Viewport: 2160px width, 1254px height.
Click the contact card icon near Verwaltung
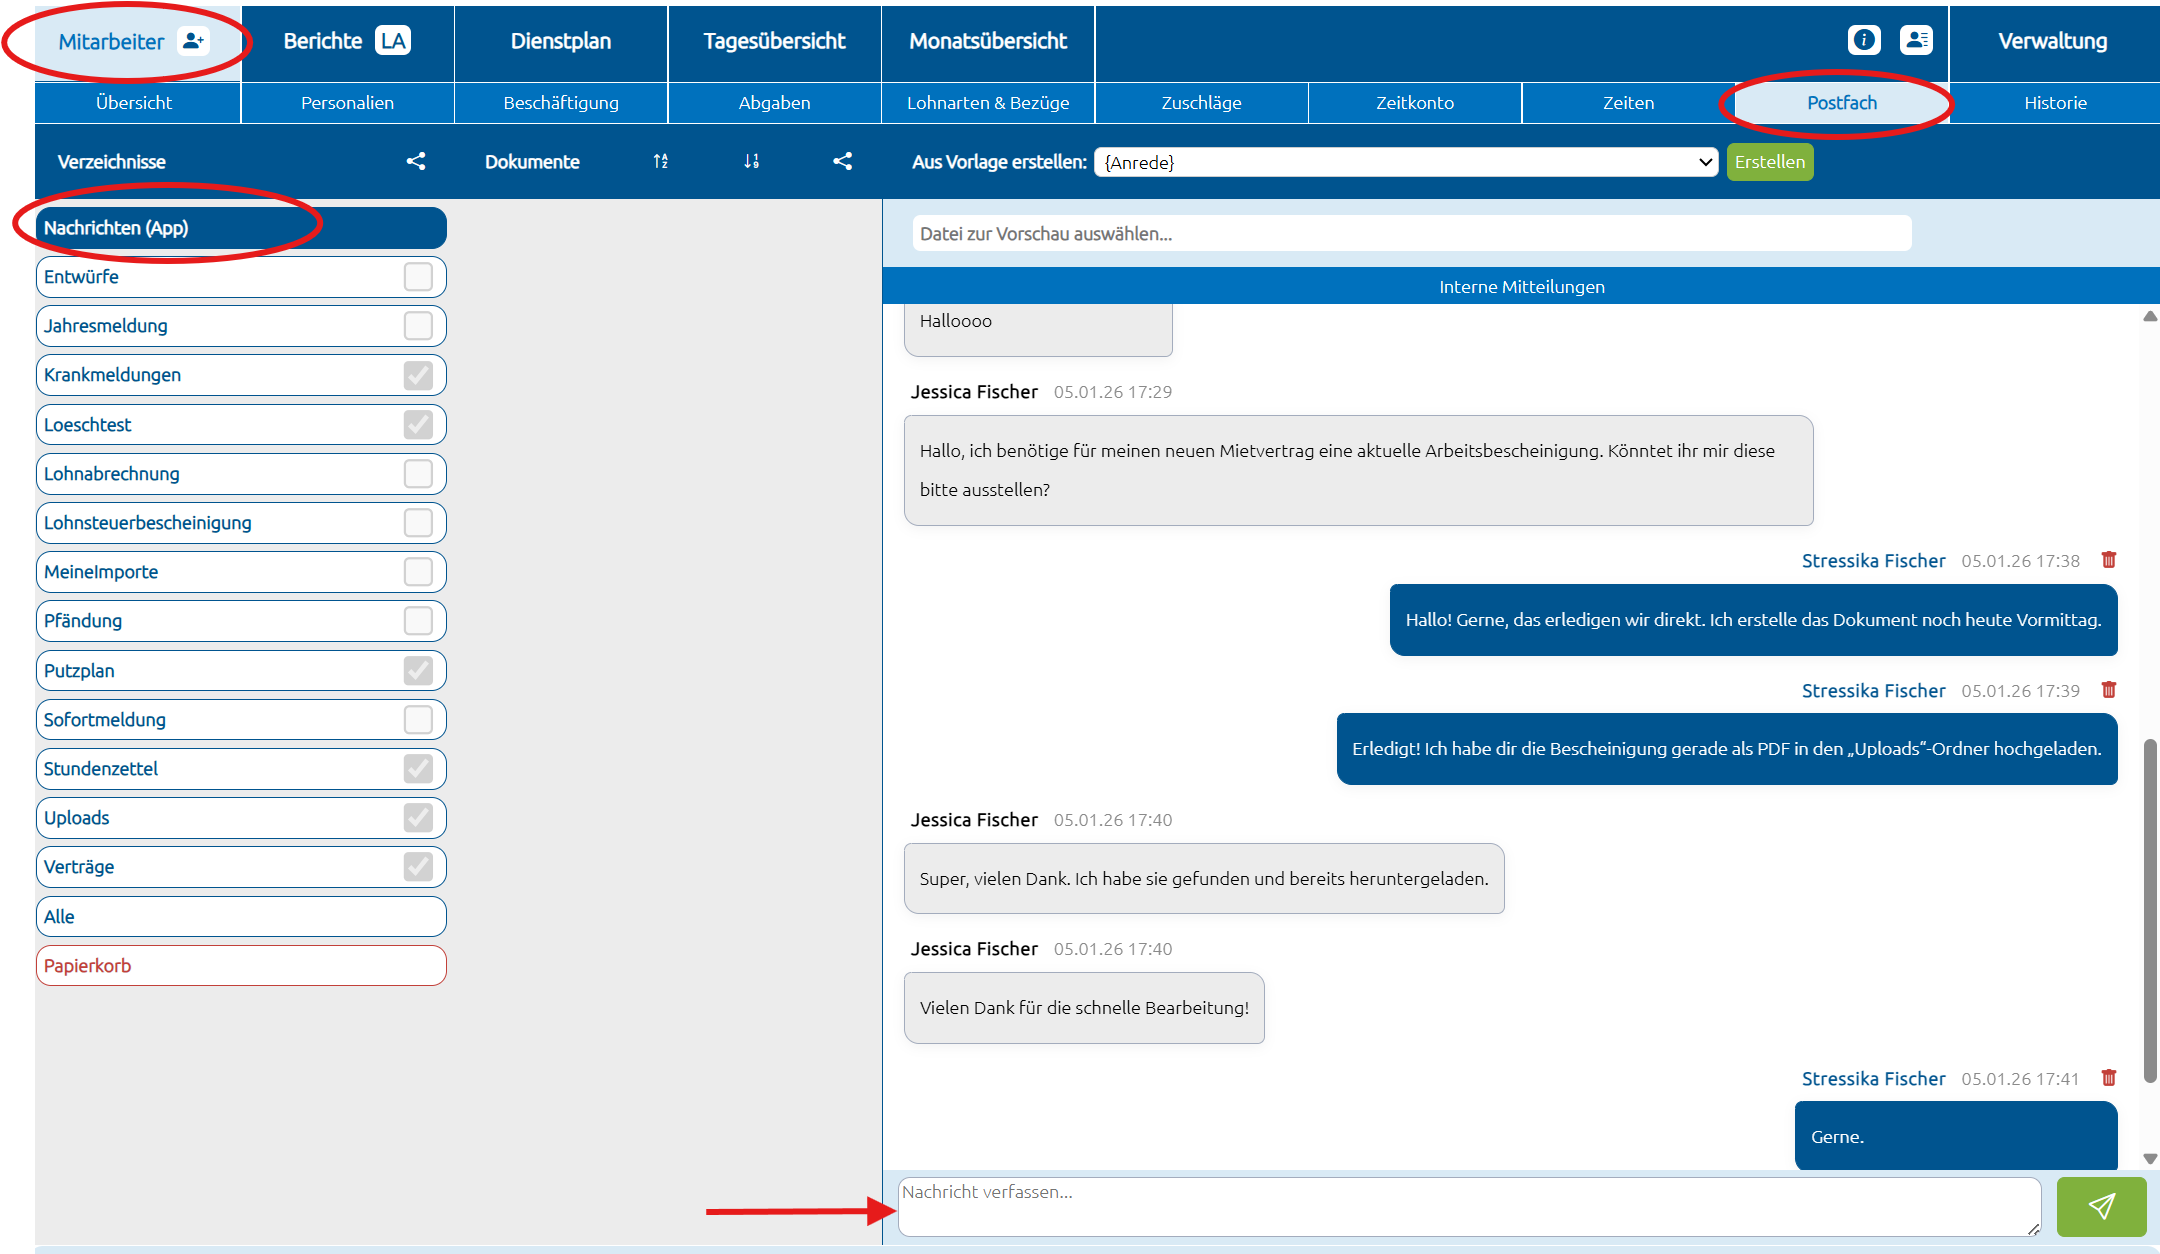click(1916, 40)
